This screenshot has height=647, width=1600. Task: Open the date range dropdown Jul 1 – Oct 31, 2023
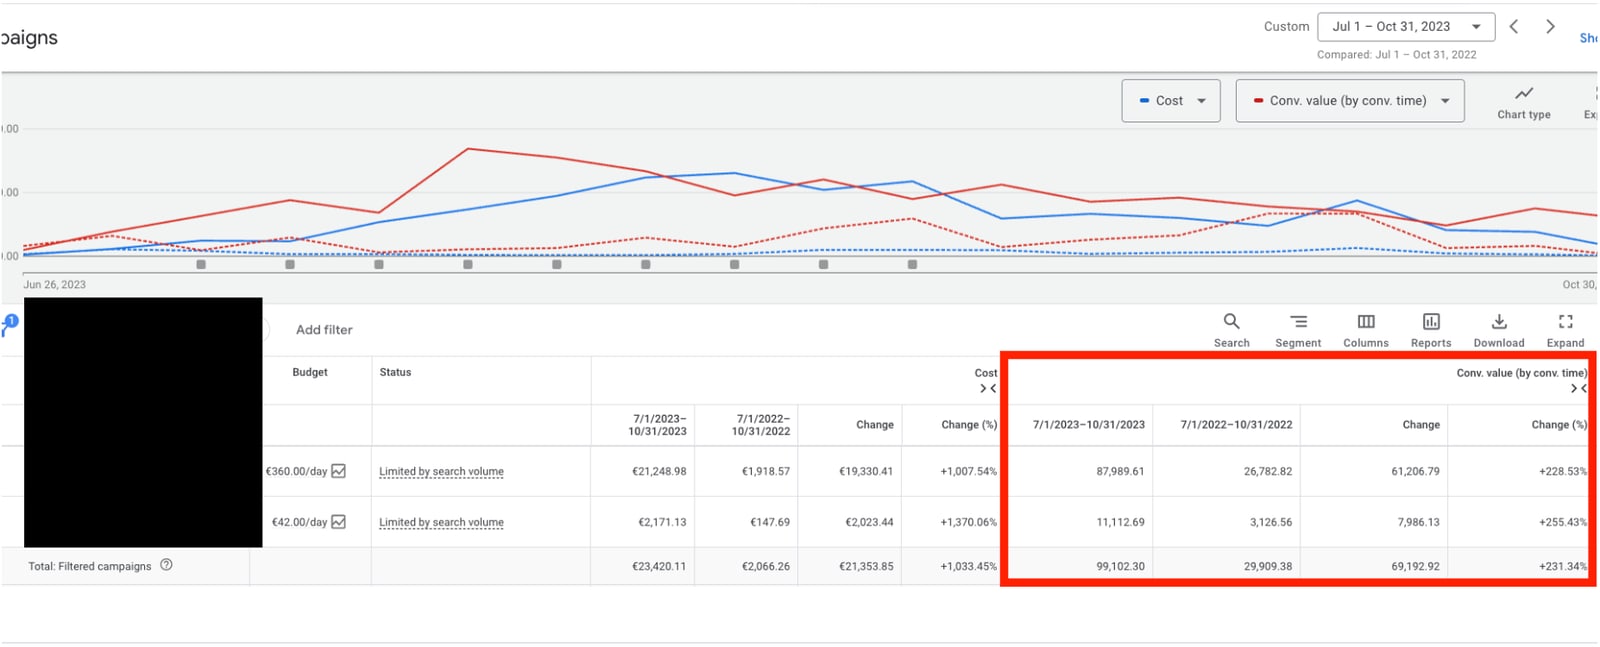click(1406, 27)
